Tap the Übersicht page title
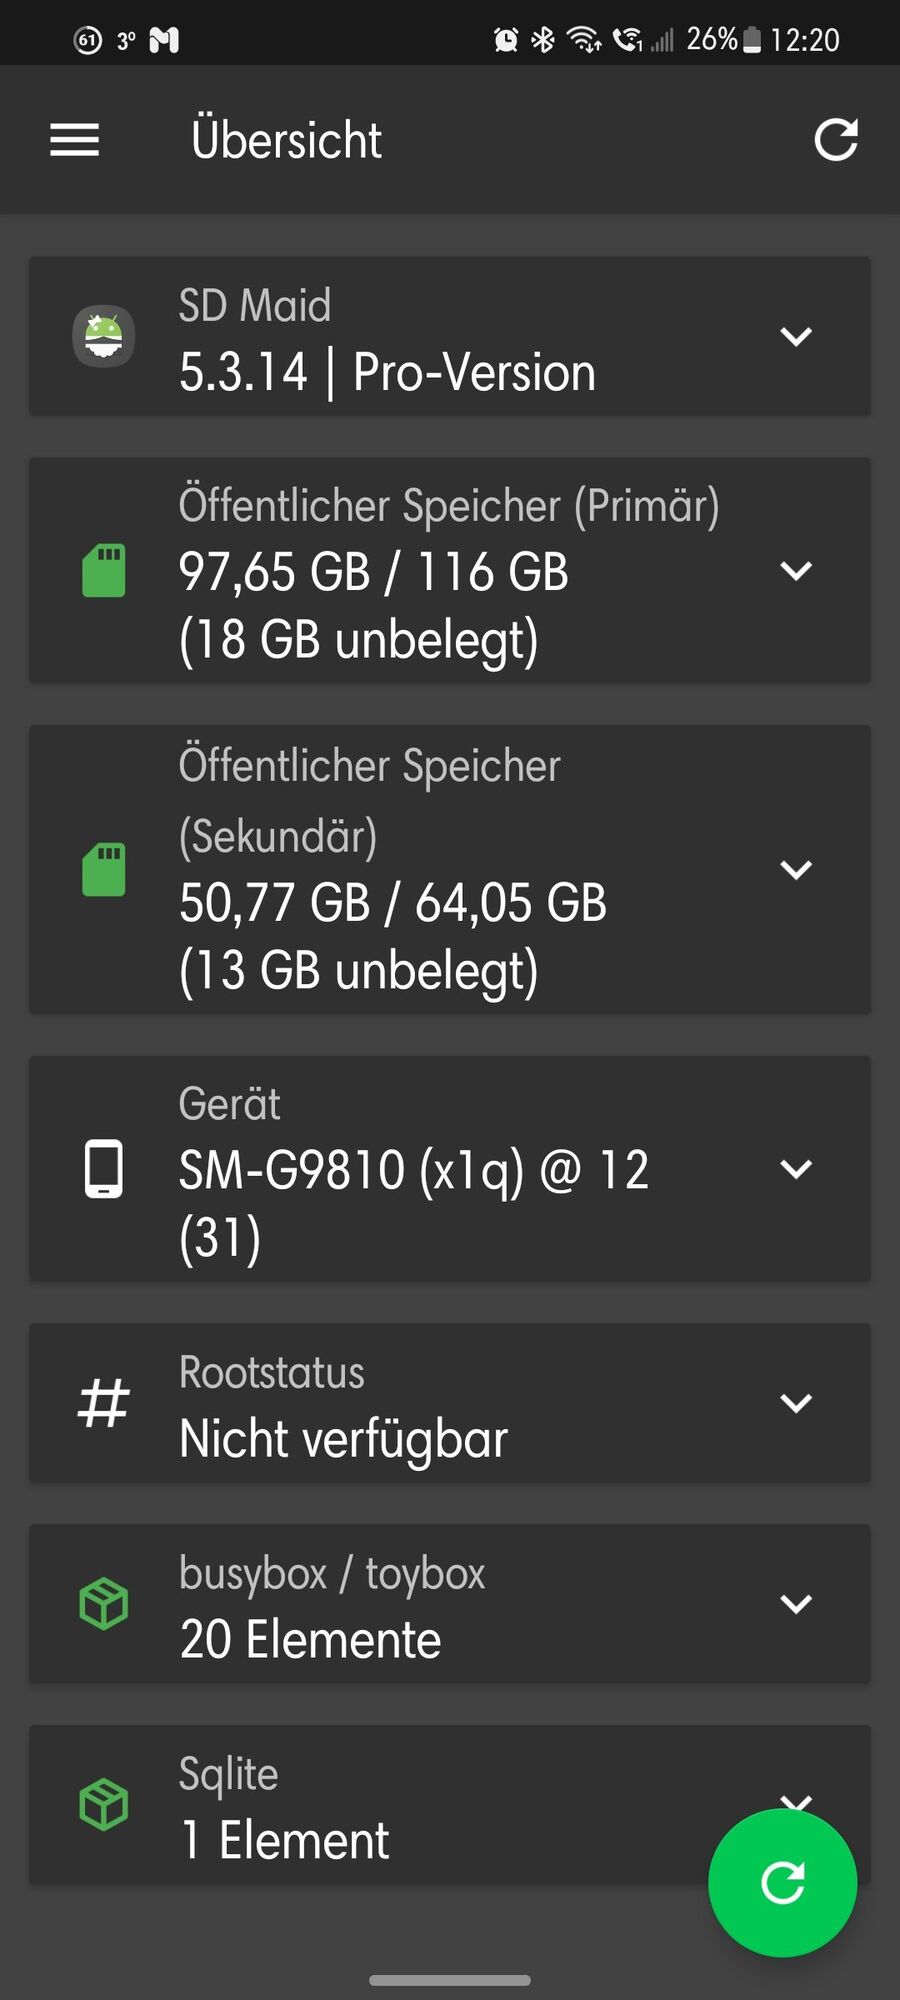The height and width of the screenshot is (2000, 900). click(x=287, y=140)
